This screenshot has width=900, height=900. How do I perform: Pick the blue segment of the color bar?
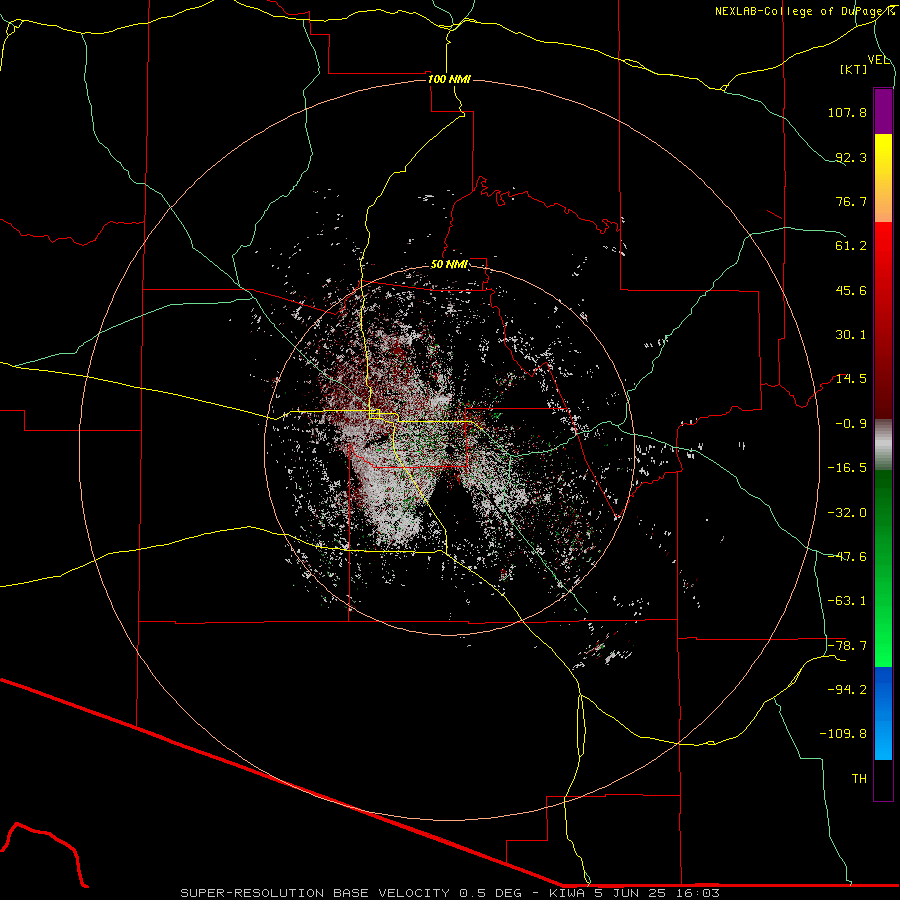pyautogui.click(x=883, y=713)
